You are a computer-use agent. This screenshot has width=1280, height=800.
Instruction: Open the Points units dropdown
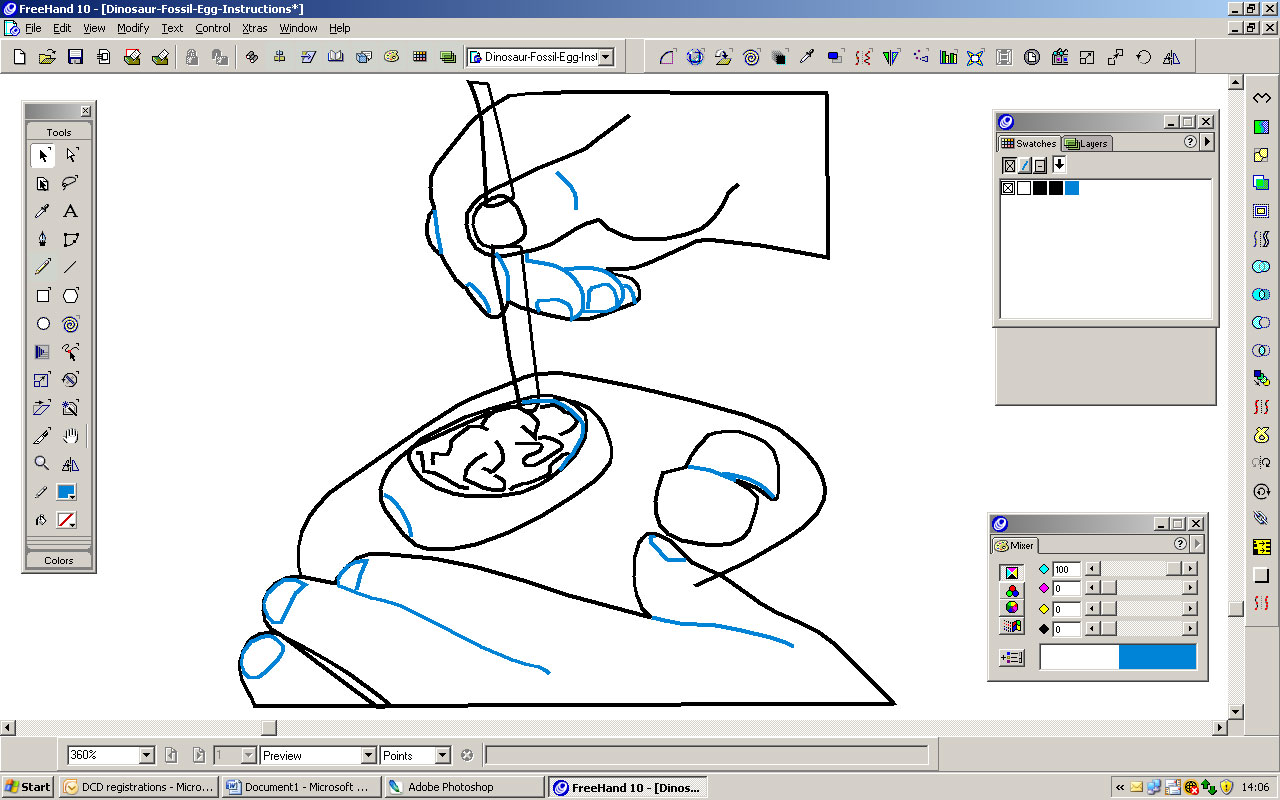click(443, 756)
